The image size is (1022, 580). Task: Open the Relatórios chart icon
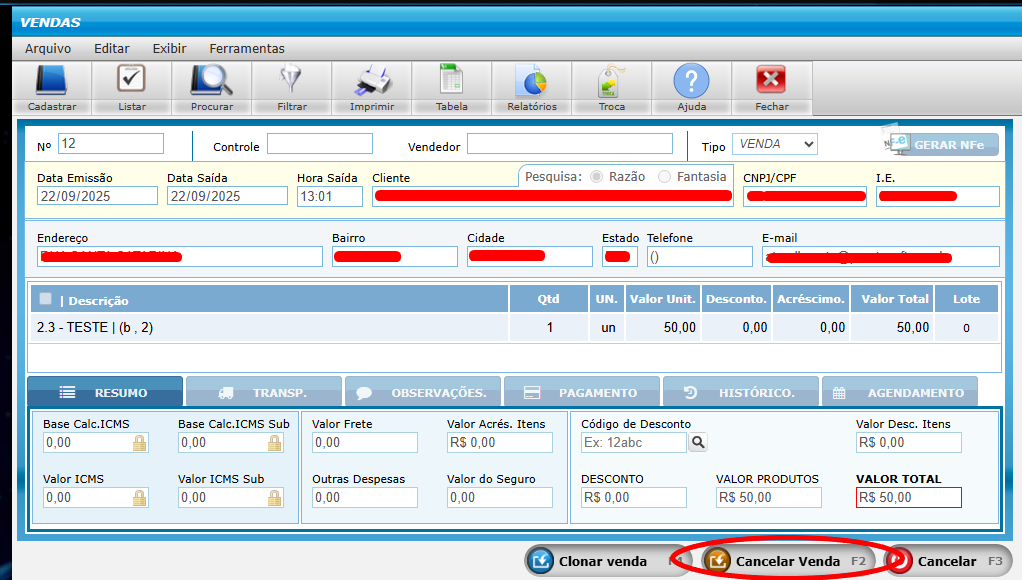coord(531,81)
